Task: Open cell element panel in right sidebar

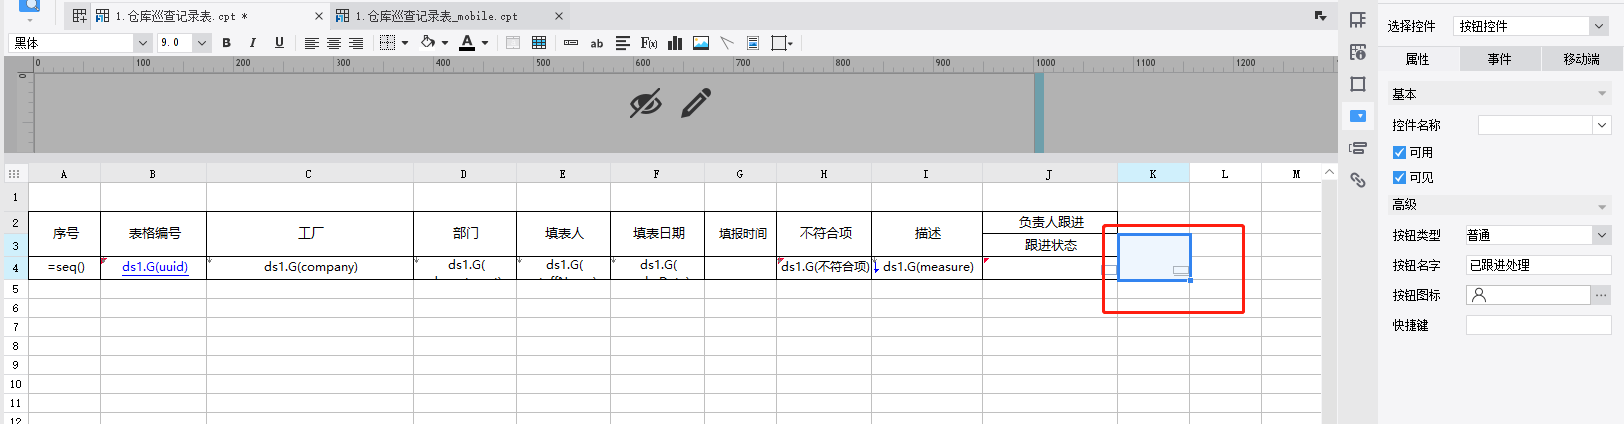Action: (1358, 20)
